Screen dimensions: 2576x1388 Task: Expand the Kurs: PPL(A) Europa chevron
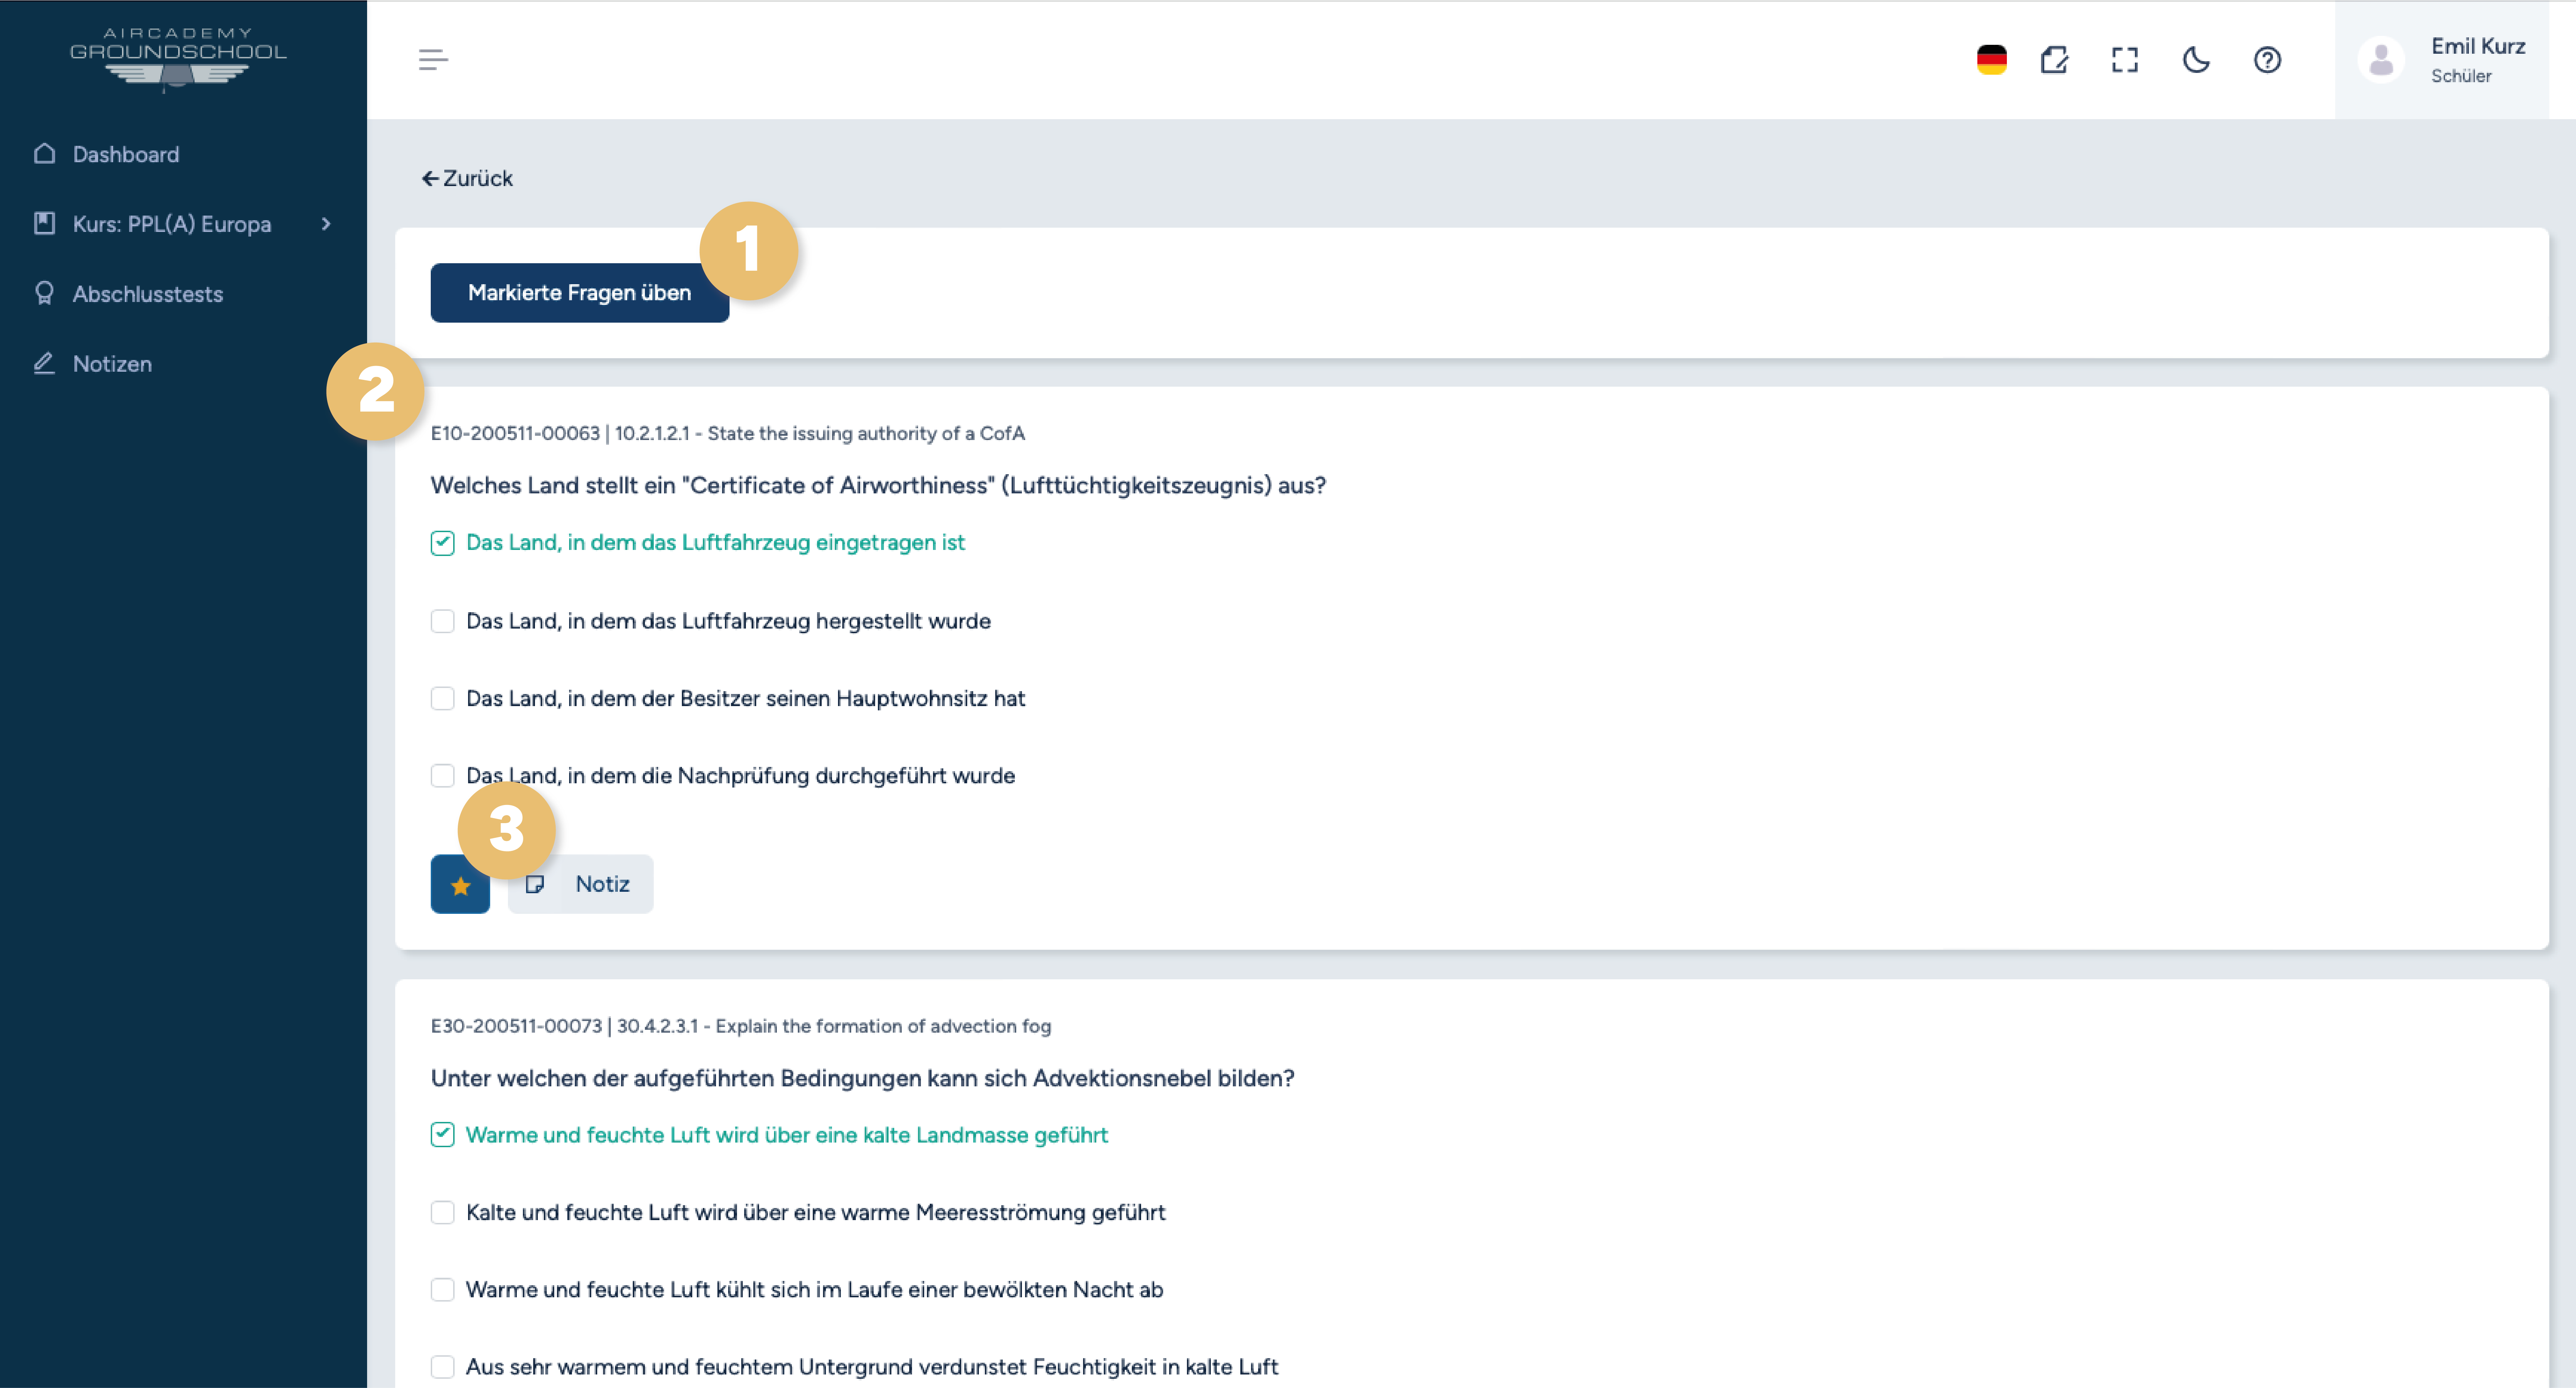pos(326,224)
